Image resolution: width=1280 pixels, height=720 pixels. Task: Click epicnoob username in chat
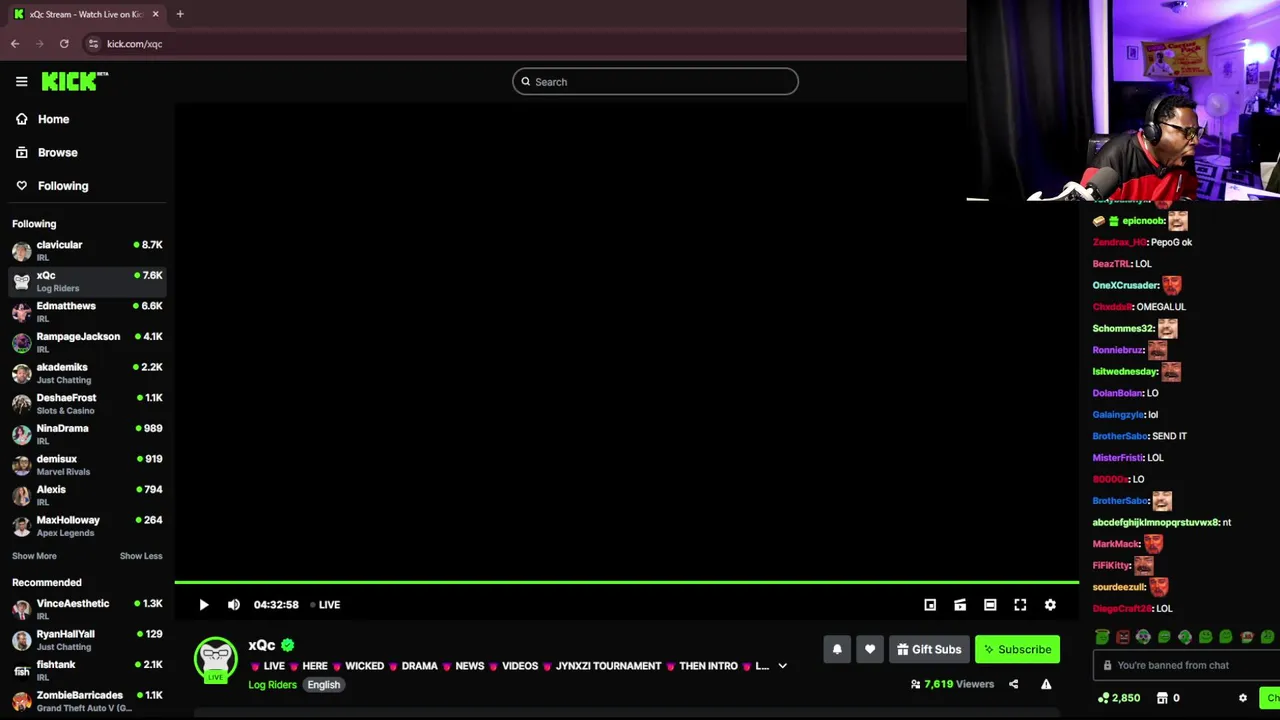[1144, 221]
